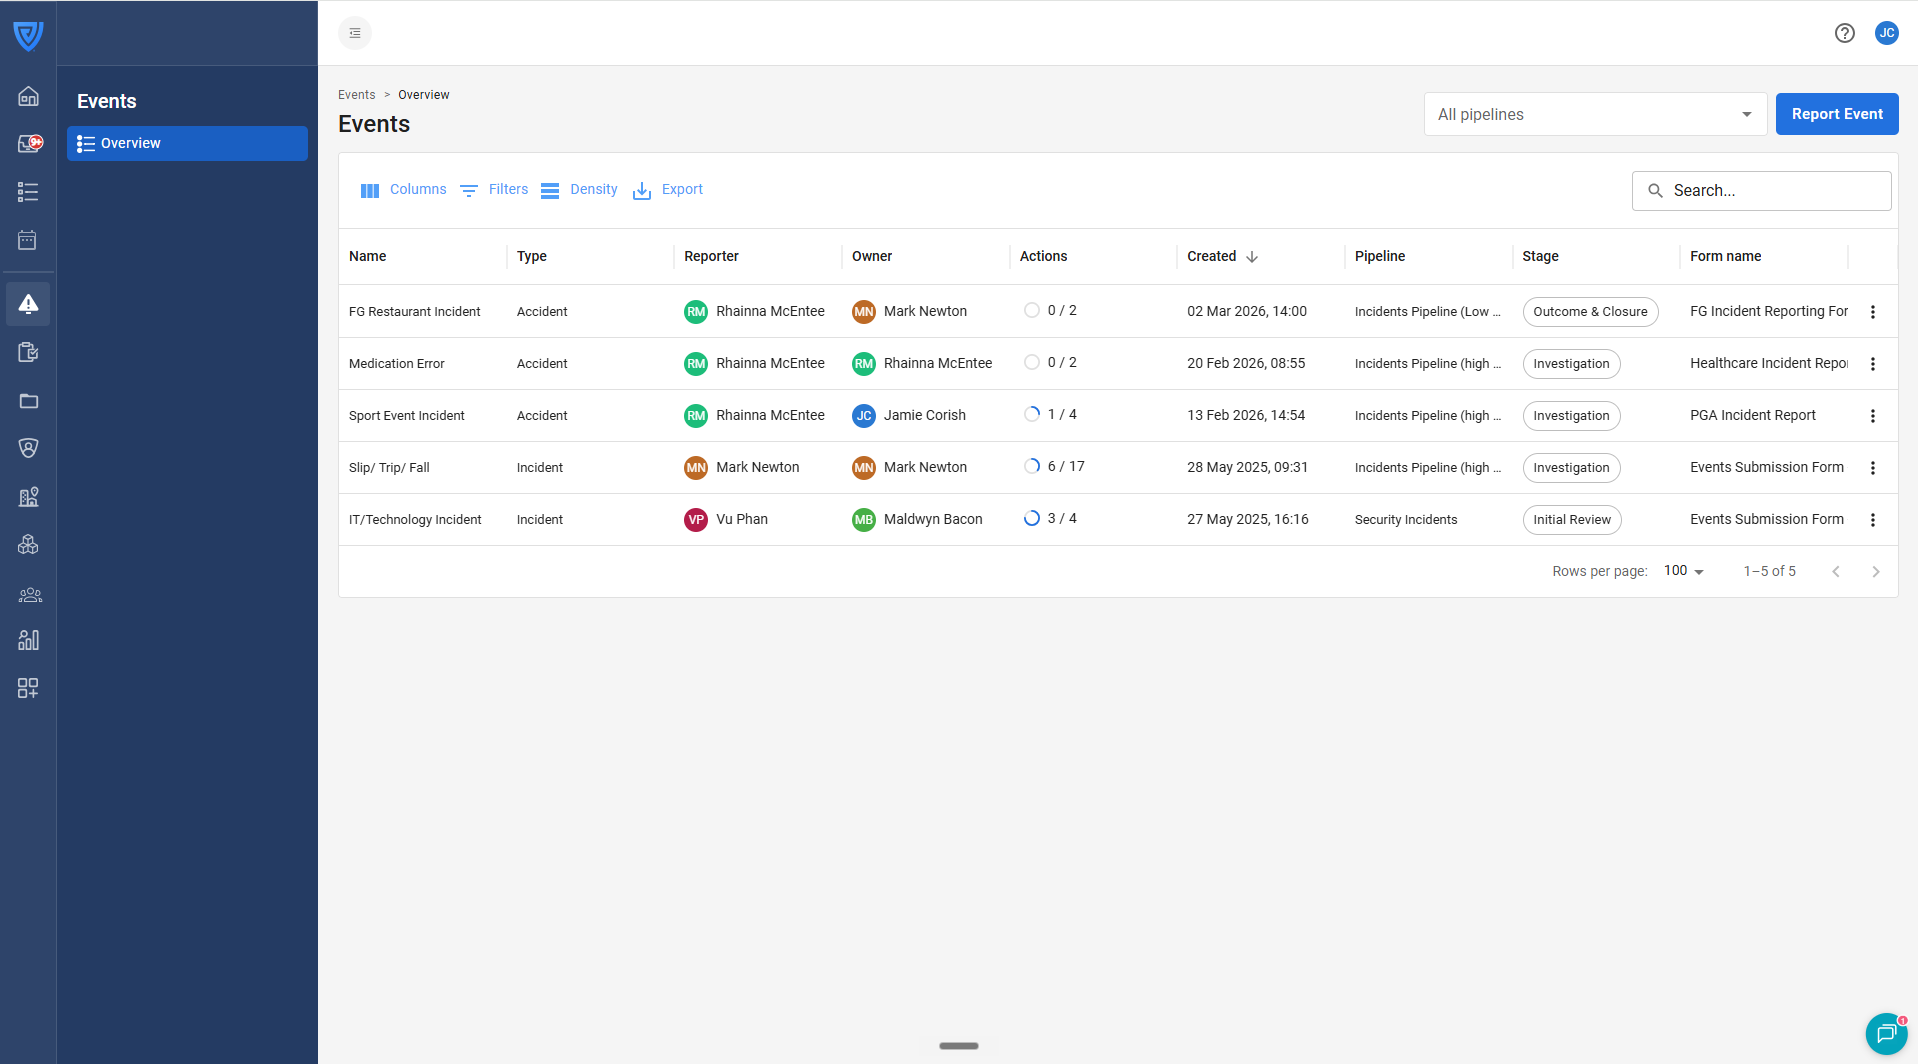
Task: Export the events table
Action: tap(668, 190)
